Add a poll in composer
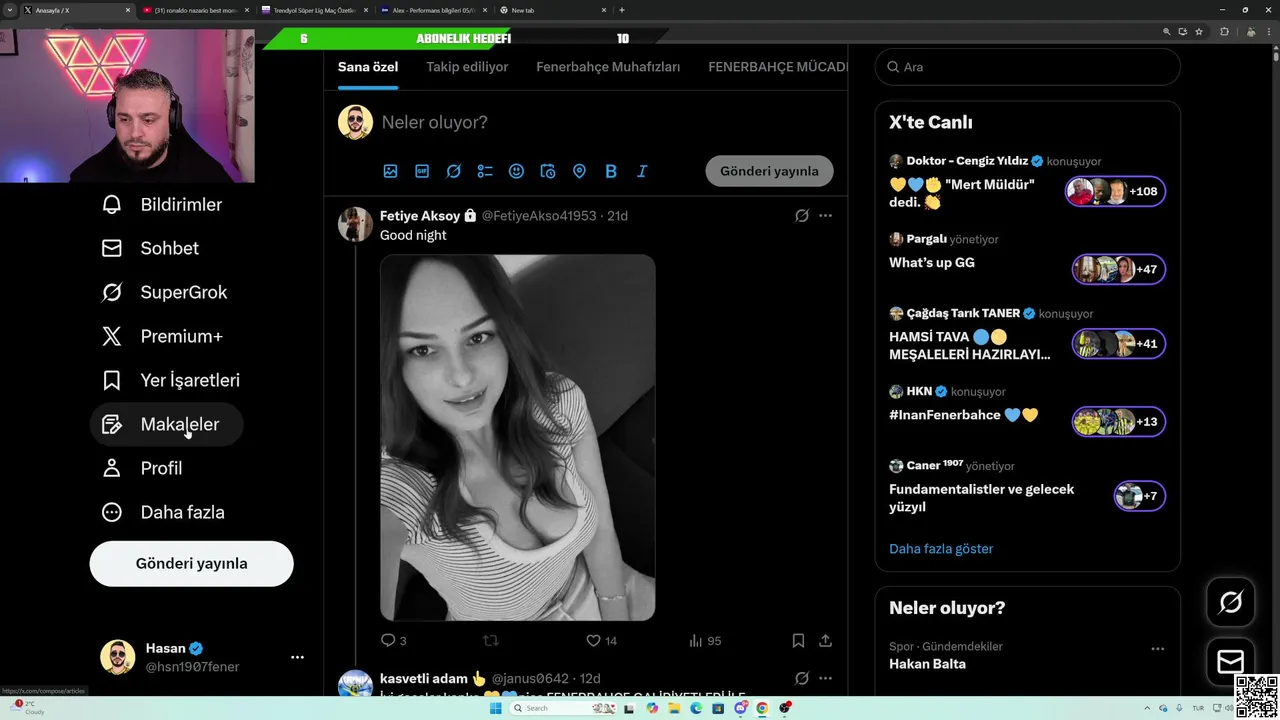This screenshot has width=1280, height=720. click(485, 171)
